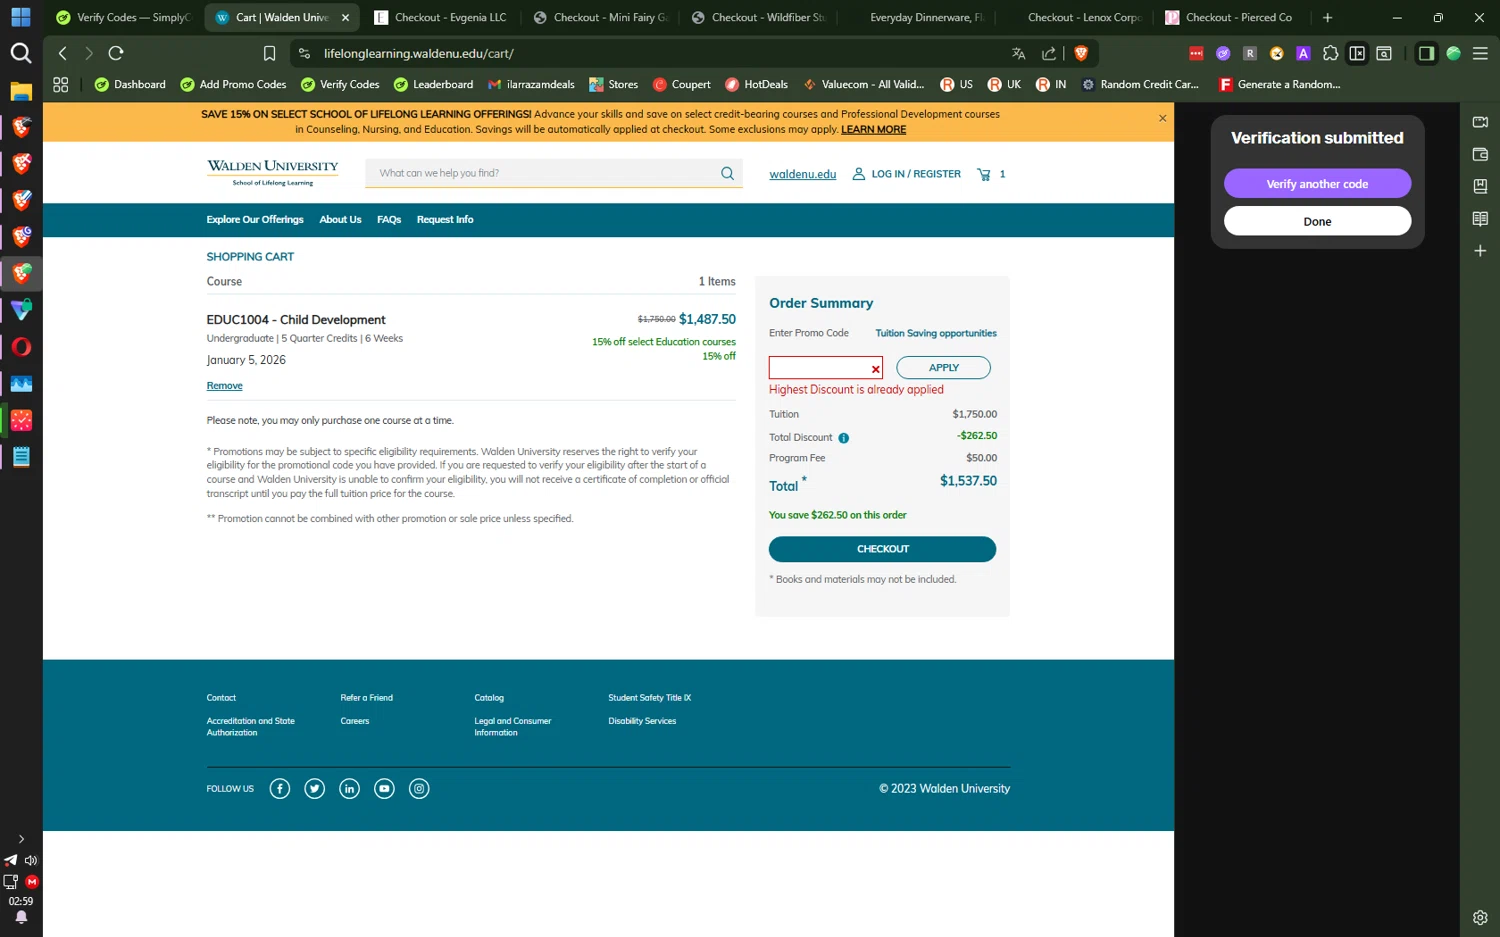Open the sidebar reading list icon

click(x=1480, y=219)
